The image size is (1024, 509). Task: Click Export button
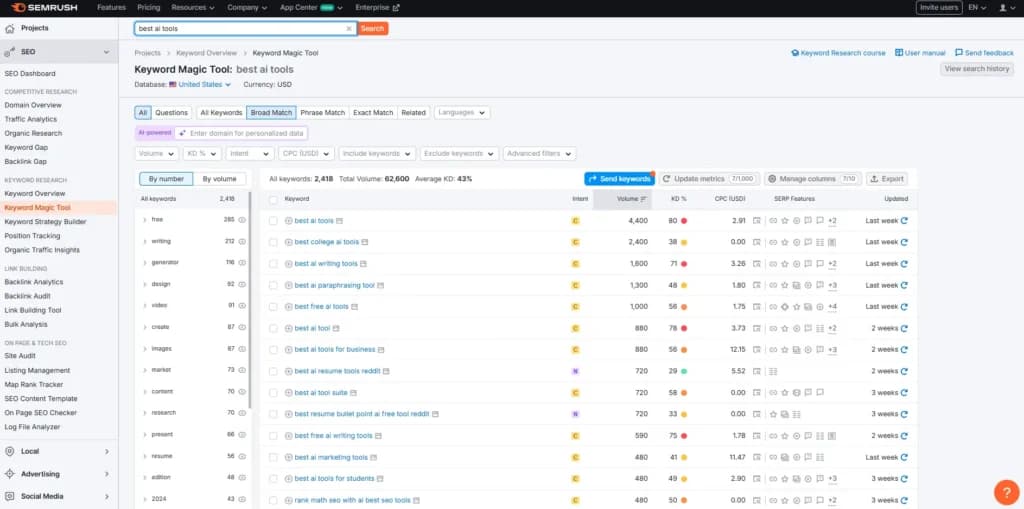tap(887, 179)
